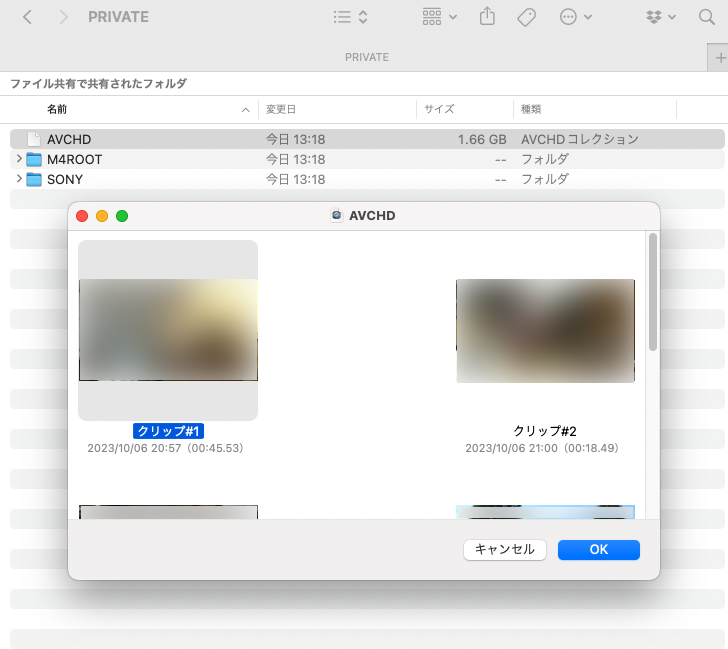The height and width of the screenshot is (649, 728).
Task: Click the 1.66 GB size cell
Action: click(482, 140)
